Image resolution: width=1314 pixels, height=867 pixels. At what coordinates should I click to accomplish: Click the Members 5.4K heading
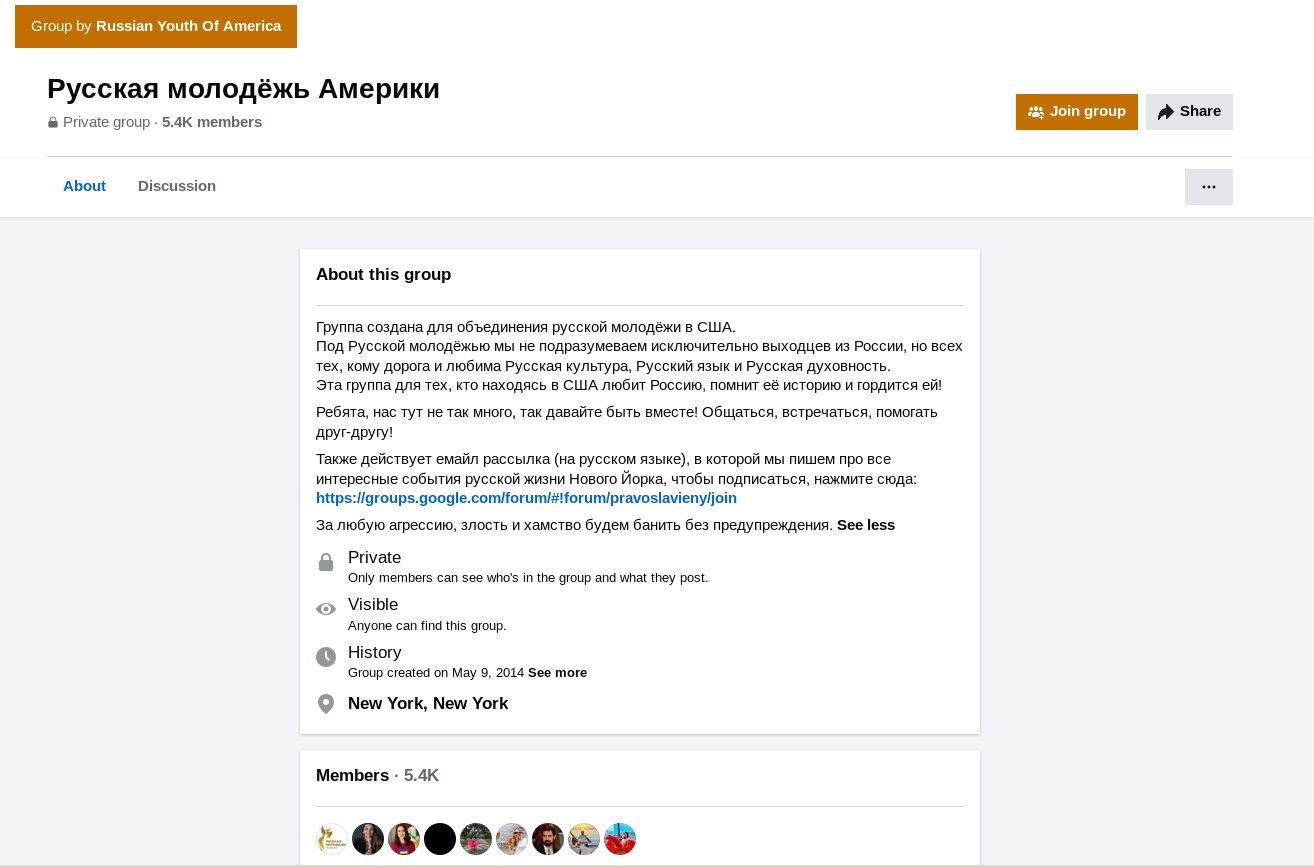377,776
